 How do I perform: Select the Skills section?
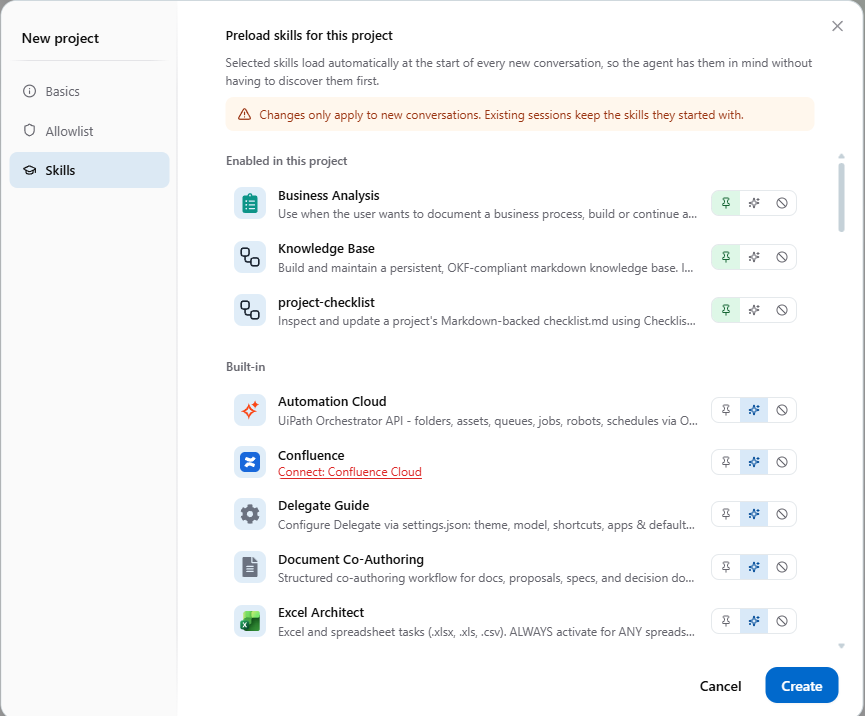coord(89,170)
